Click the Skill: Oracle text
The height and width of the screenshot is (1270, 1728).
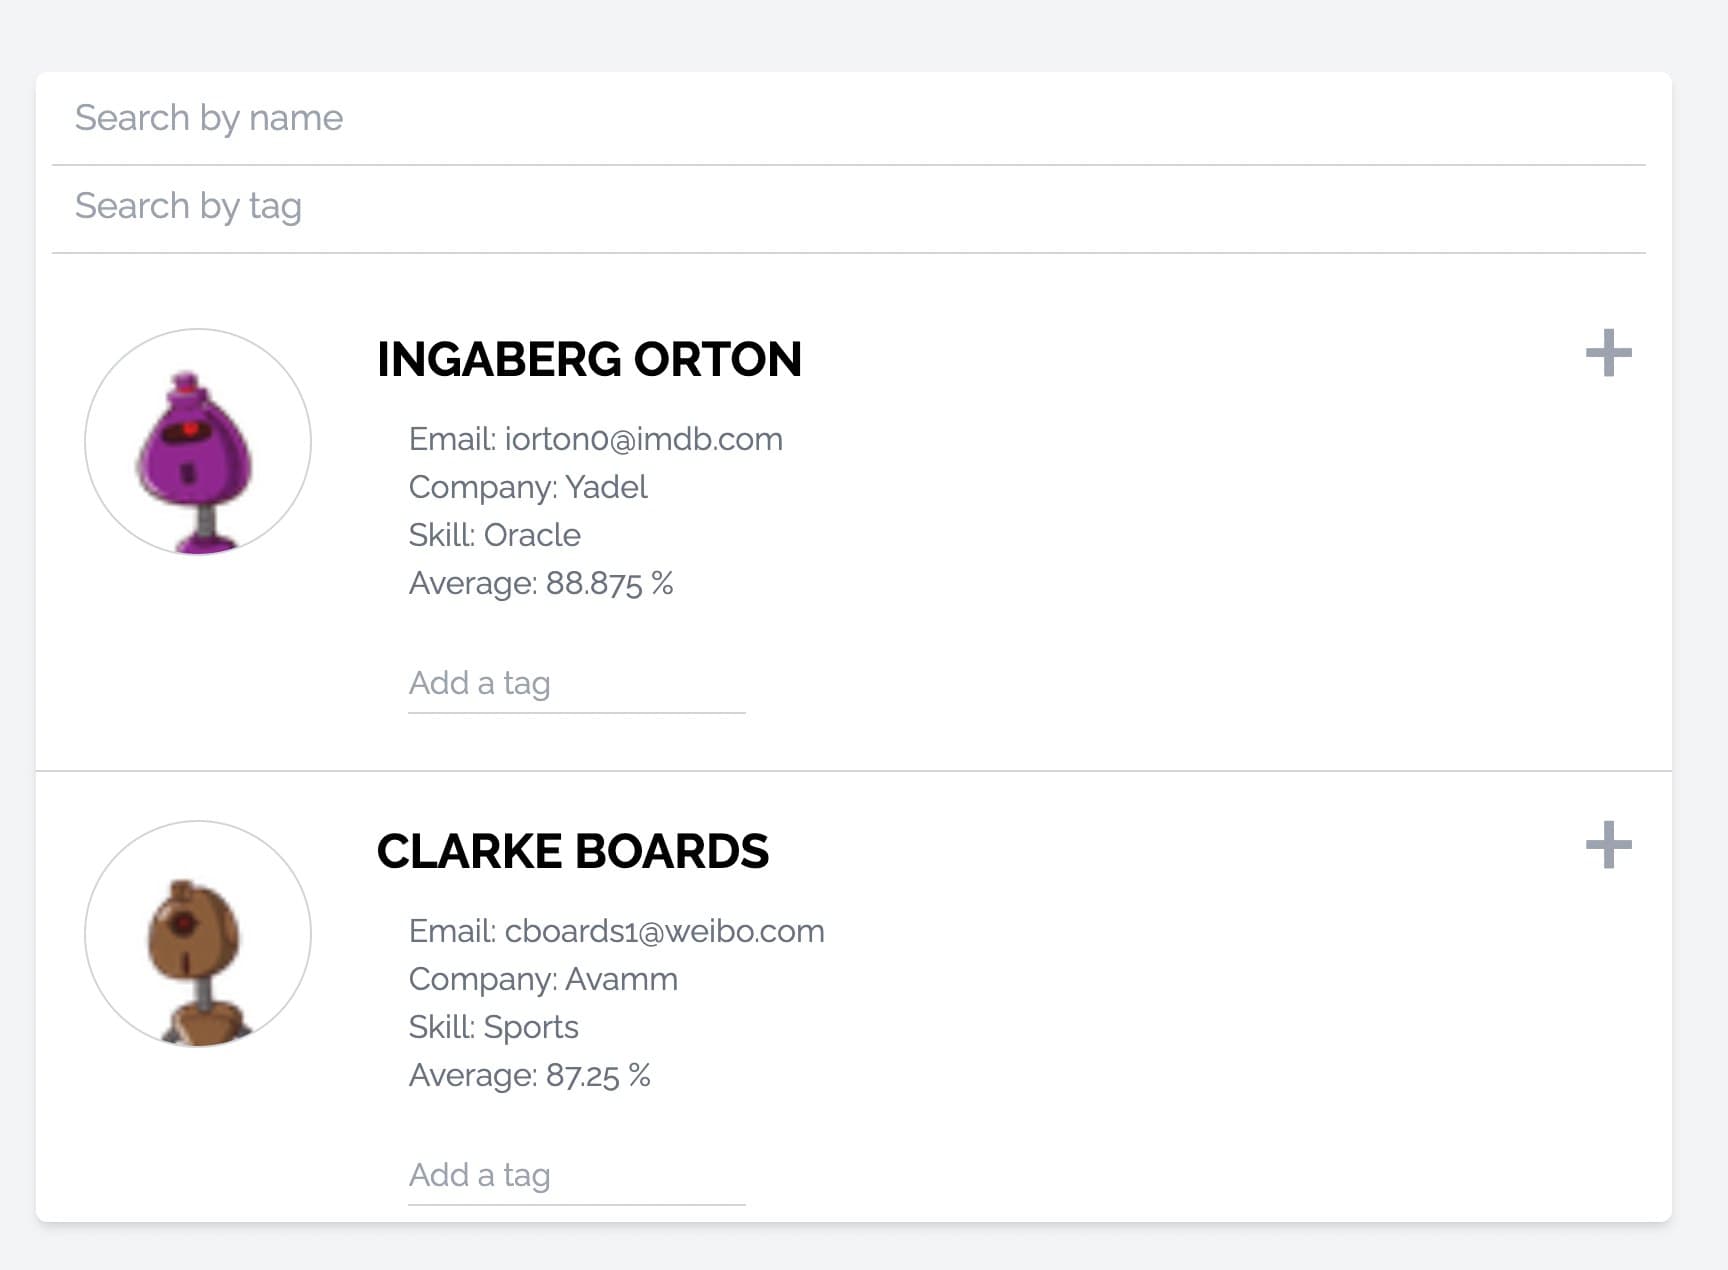click(494, 535)
